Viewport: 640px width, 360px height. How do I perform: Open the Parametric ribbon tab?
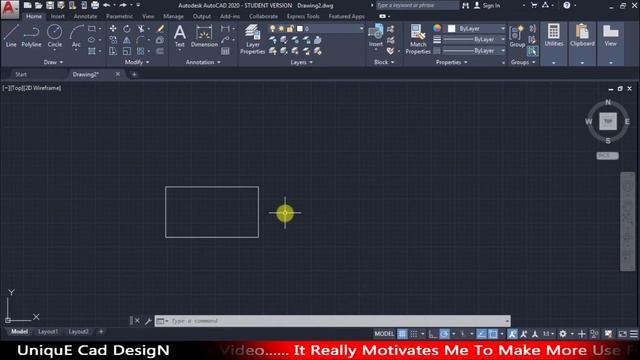(119, 16)
